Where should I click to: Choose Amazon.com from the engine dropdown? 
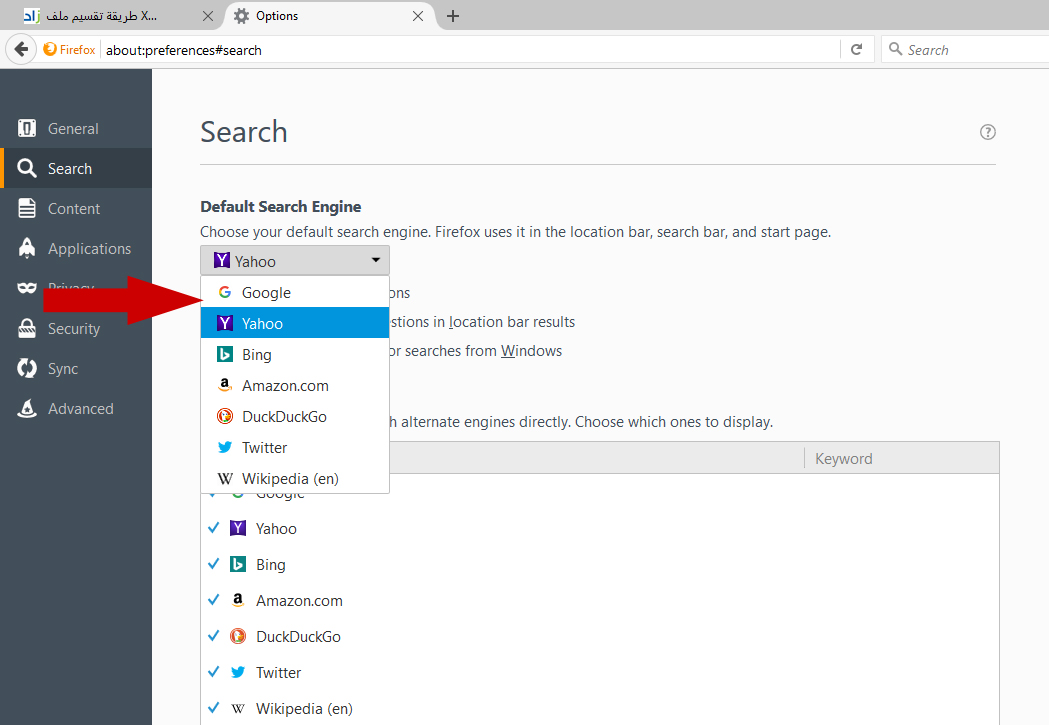(295, 385)
